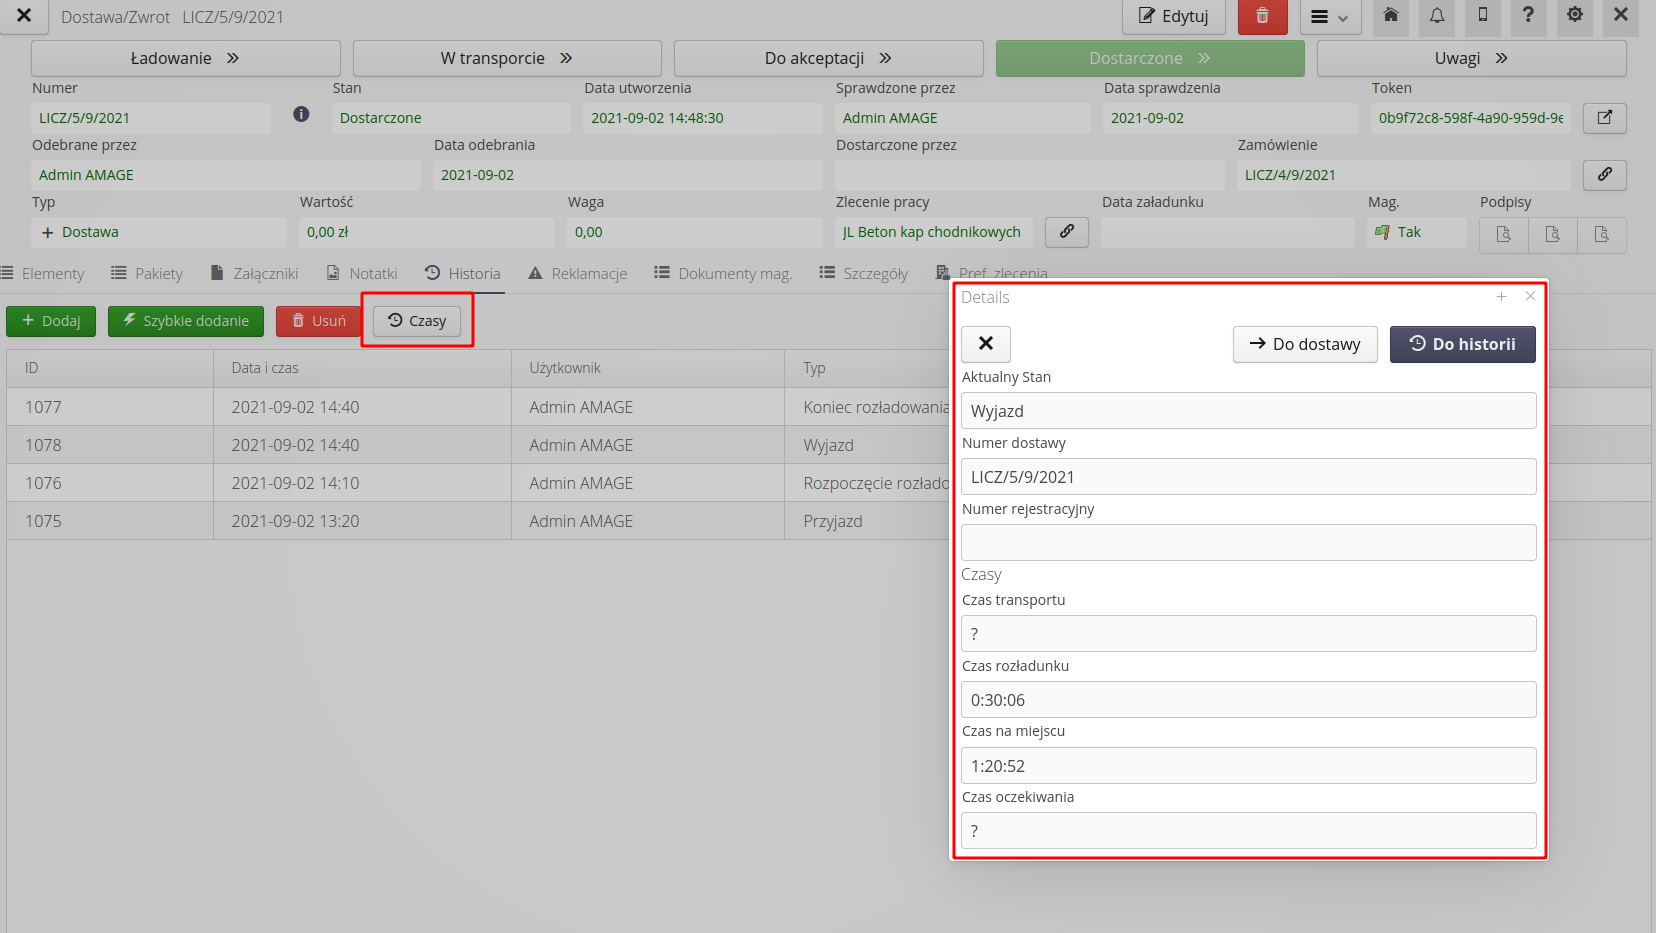
Task: Click the chain link icon beside Zamówienie
Action: pyautogui.click(x=1604, y=175)
